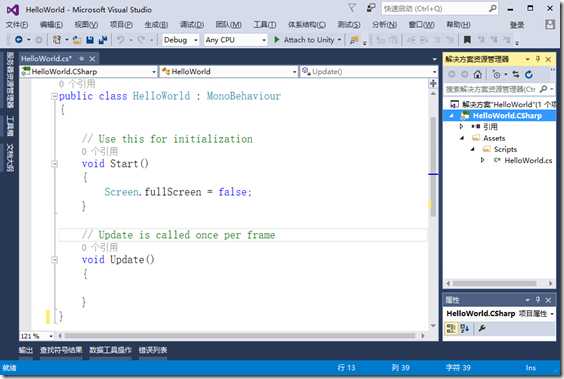Open the 视图(V) View menu

click(x=86, y=24)
